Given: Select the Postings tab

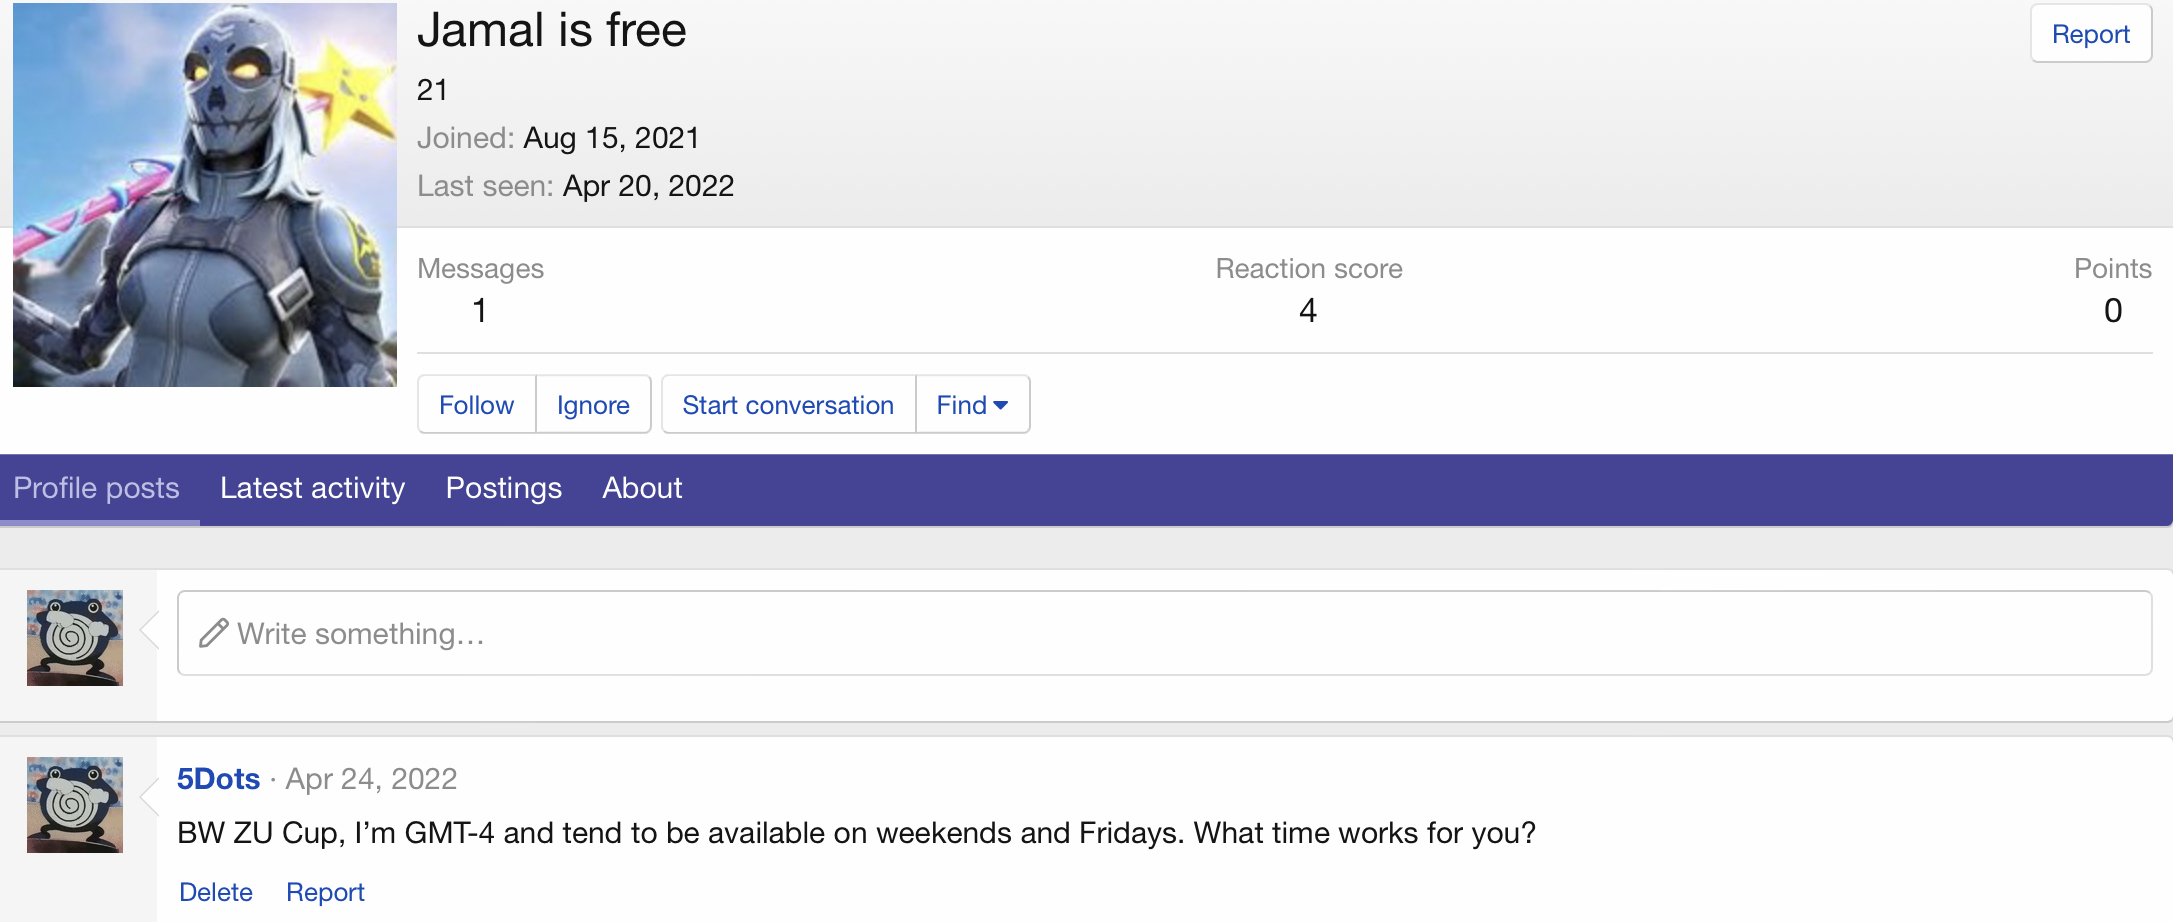Looking at the screenshot, I should (x=504, y=488).
